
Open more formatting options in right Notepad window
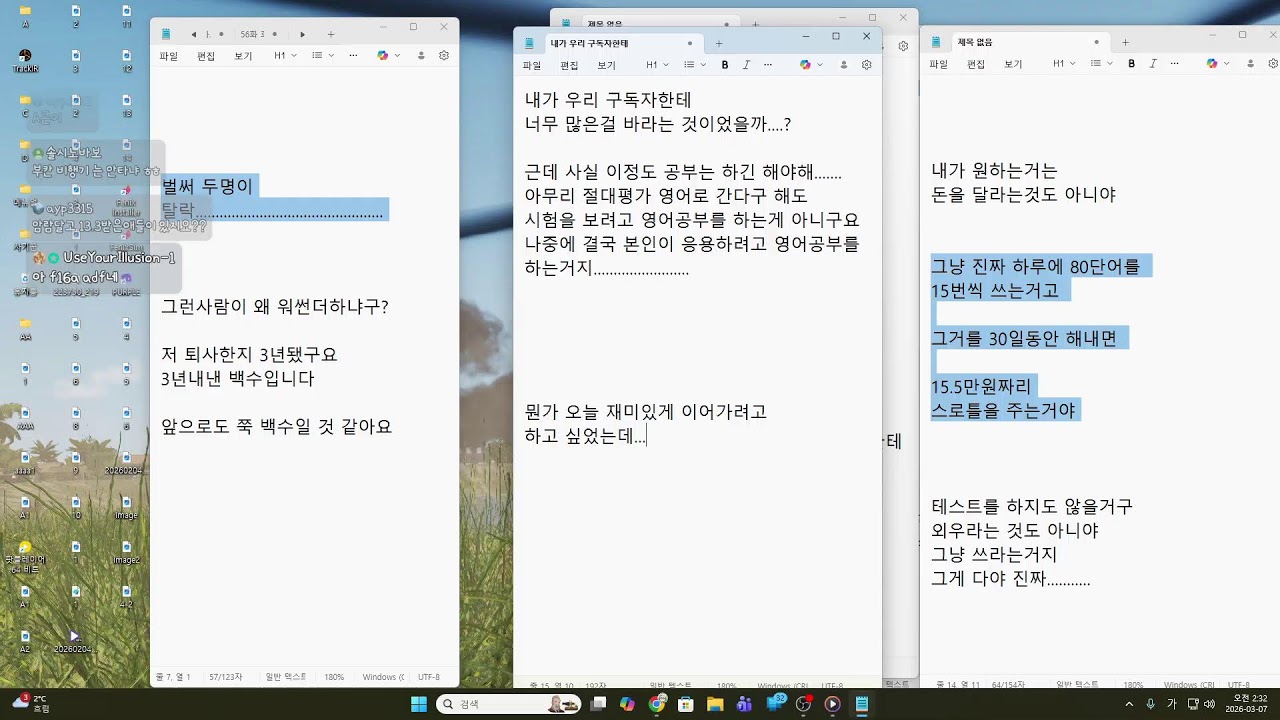point(1175,63)
